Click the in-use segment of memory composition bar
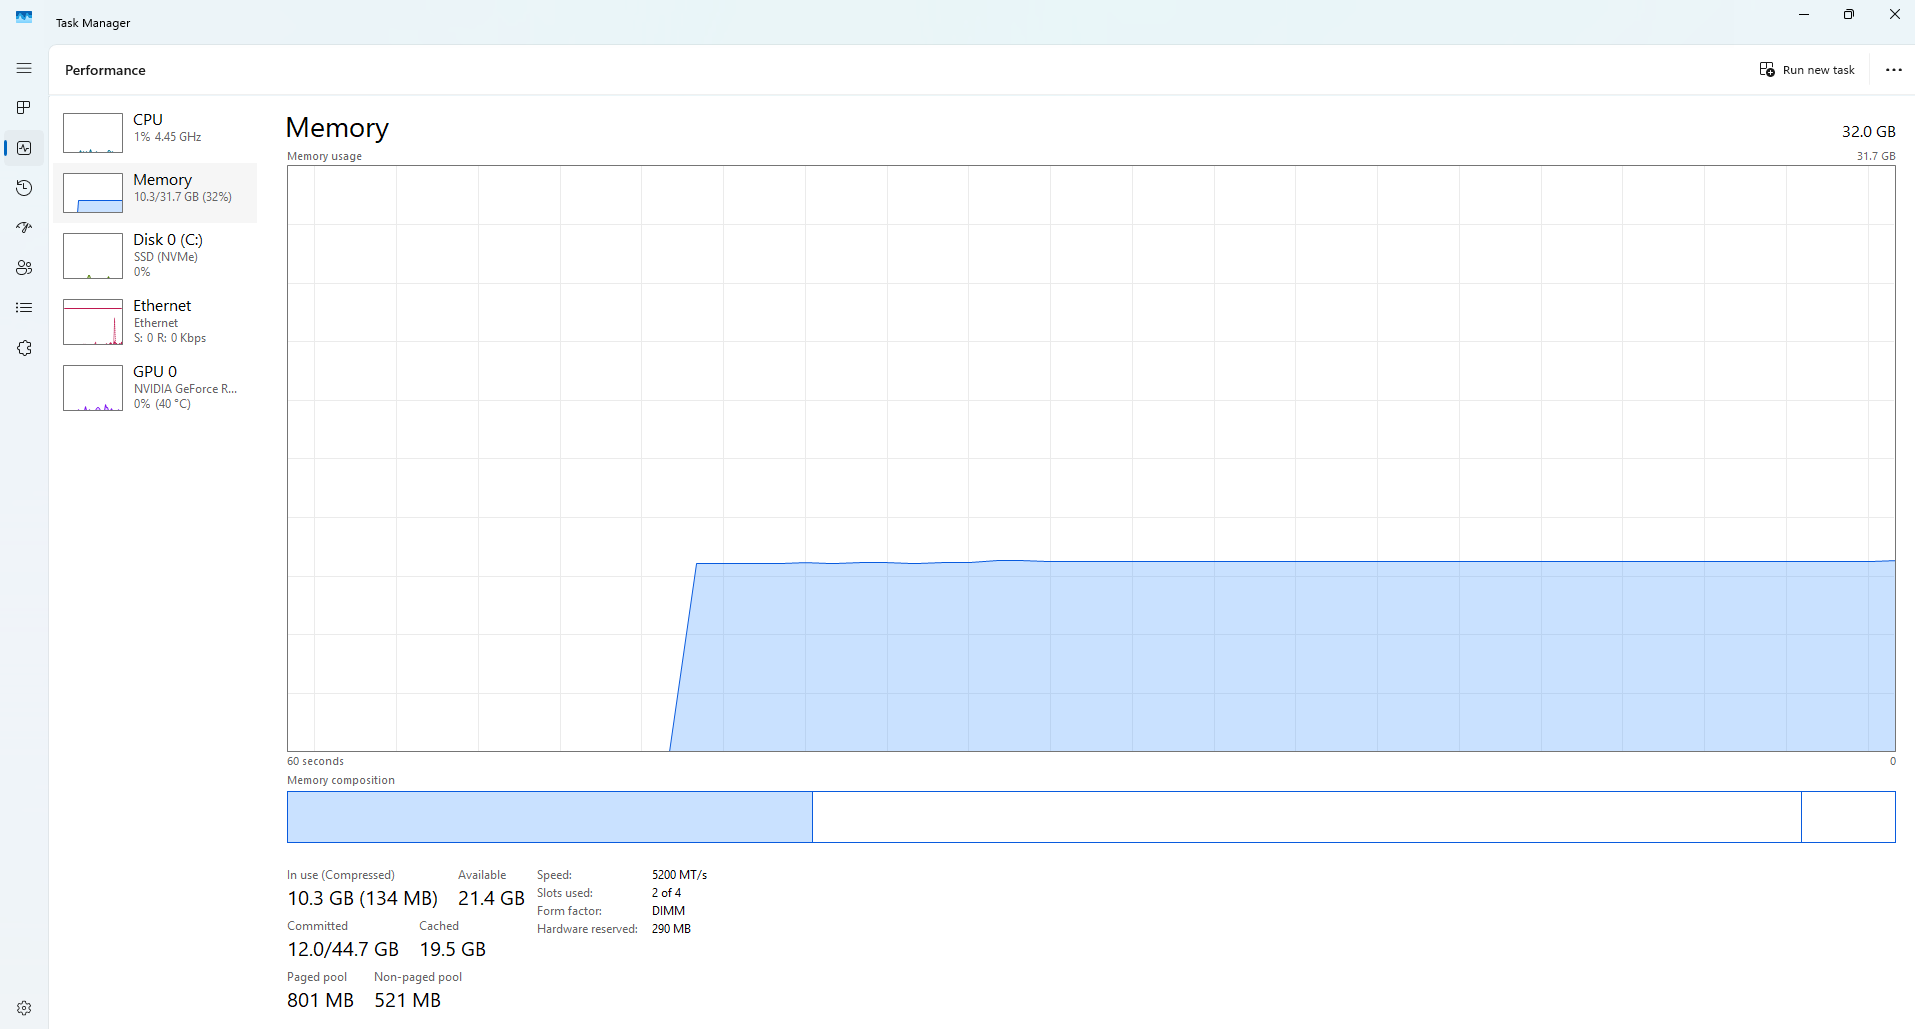The width and height of the screenshot is (1915, 1029). [549, 817]
